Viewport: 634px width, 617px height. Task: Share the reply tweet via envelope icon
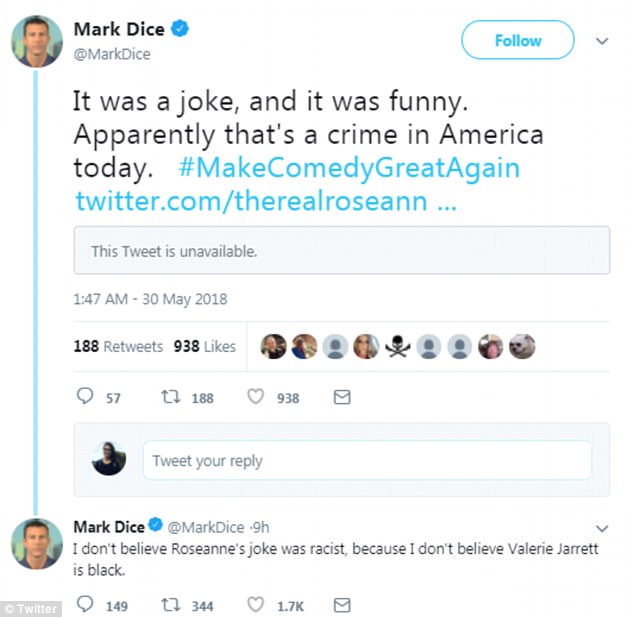pyautogui.click(x=341, y=604)
